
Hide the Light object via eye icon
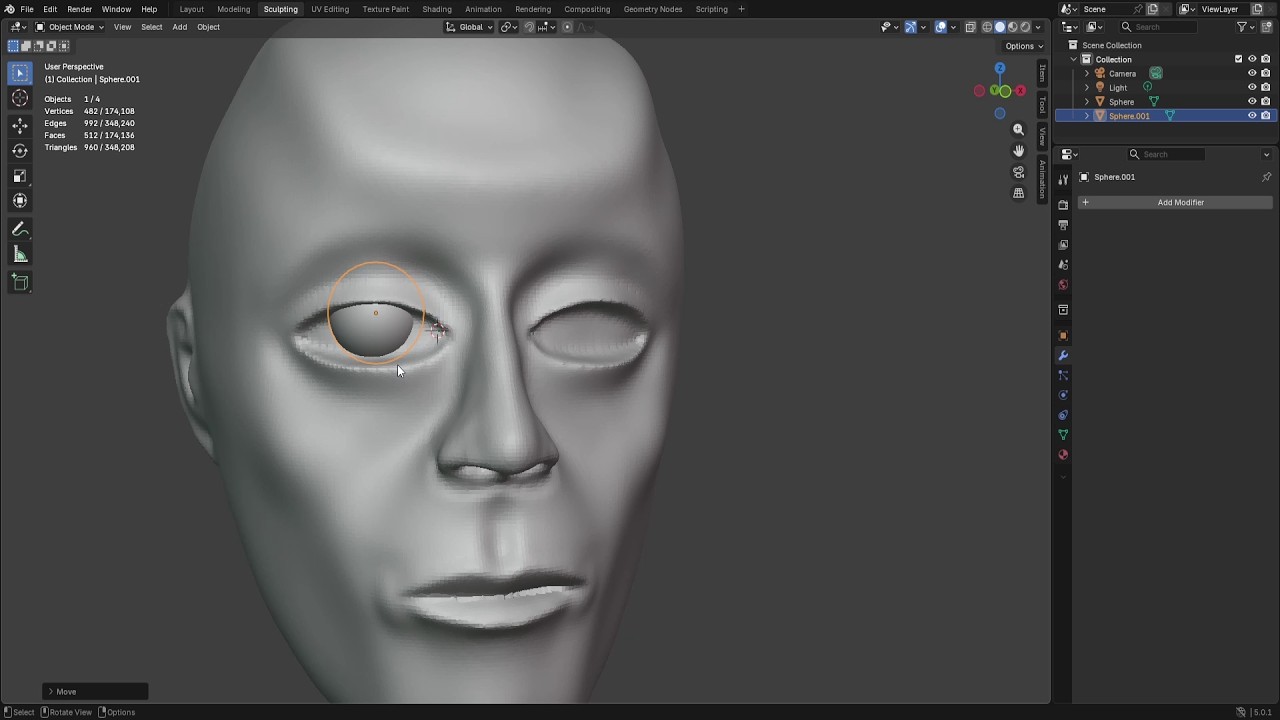tap(1252, 87)
